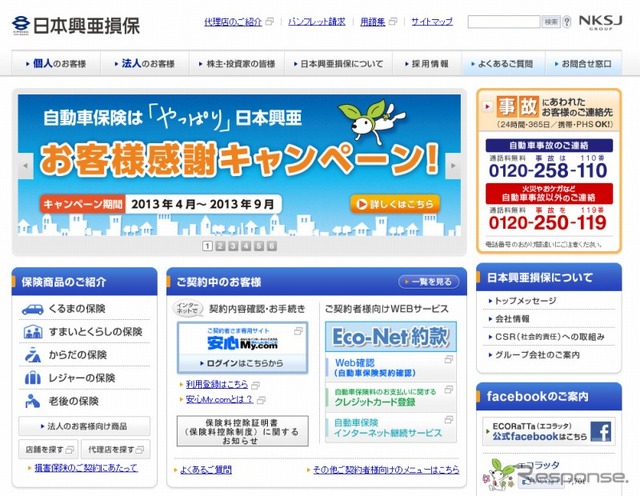The height and width of the screenshot is (496, 640).
Task: Click new-window icon beside Web確認
Action: [449, 359]
